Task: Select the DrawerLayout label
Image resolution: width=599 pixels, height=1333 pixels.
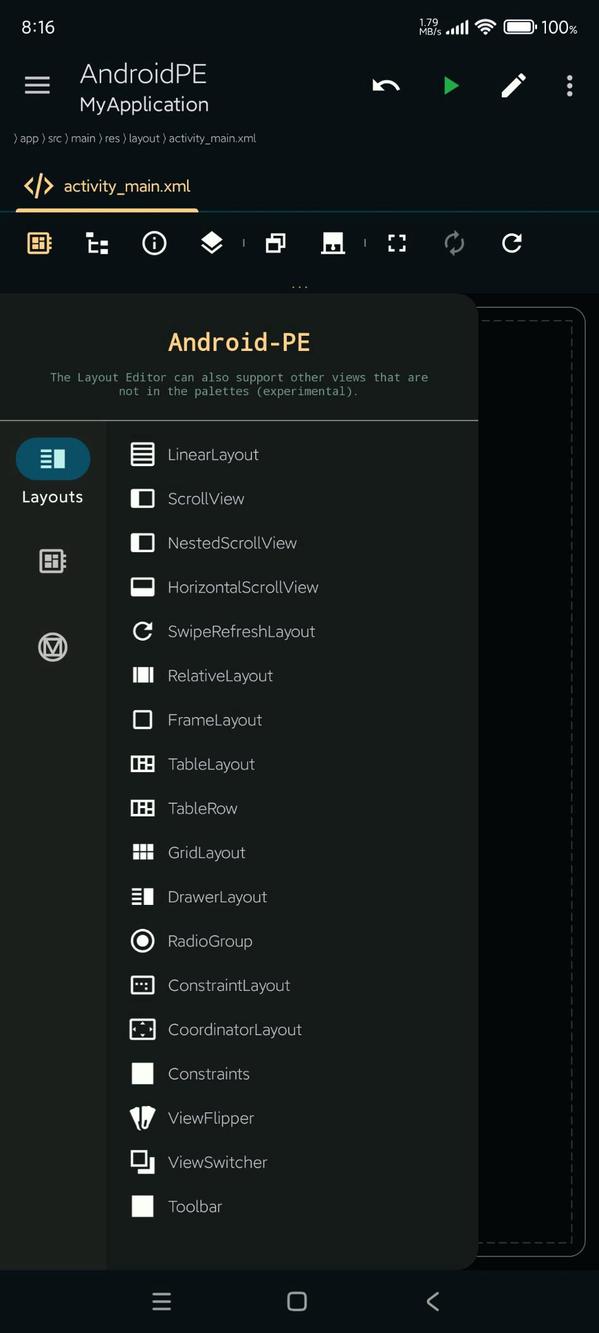Action: coord(217,897)
